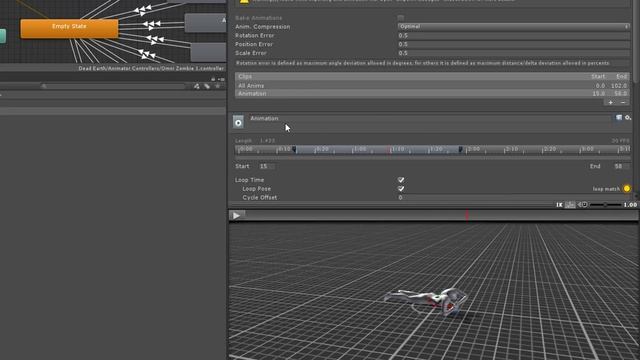Play the animation preview
Viewport: 640px width, 360px height.
236,216
